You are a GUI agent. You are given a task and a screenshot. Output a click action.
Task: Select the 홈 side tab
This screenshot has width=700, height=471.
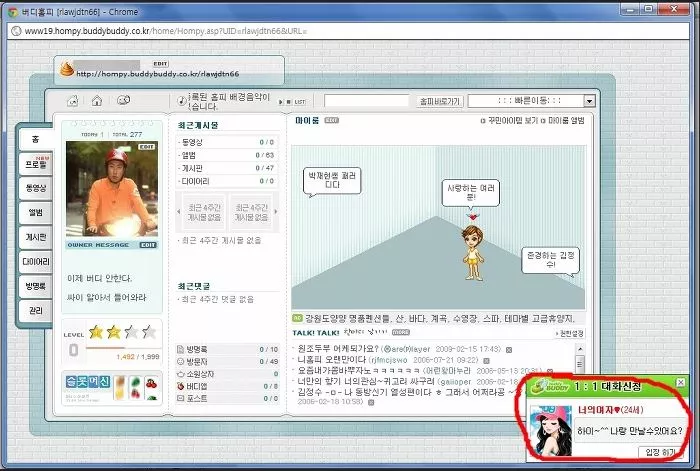pyautogui.click(x=36, y=139)
